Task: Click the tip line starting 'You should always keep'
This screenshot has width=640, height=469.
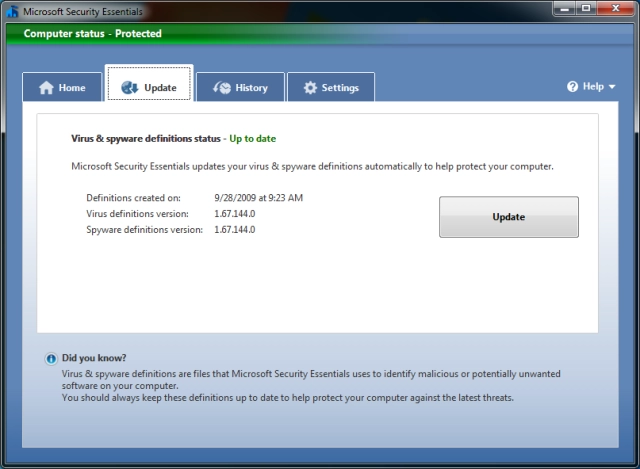Action: click(x=288, y=398)
